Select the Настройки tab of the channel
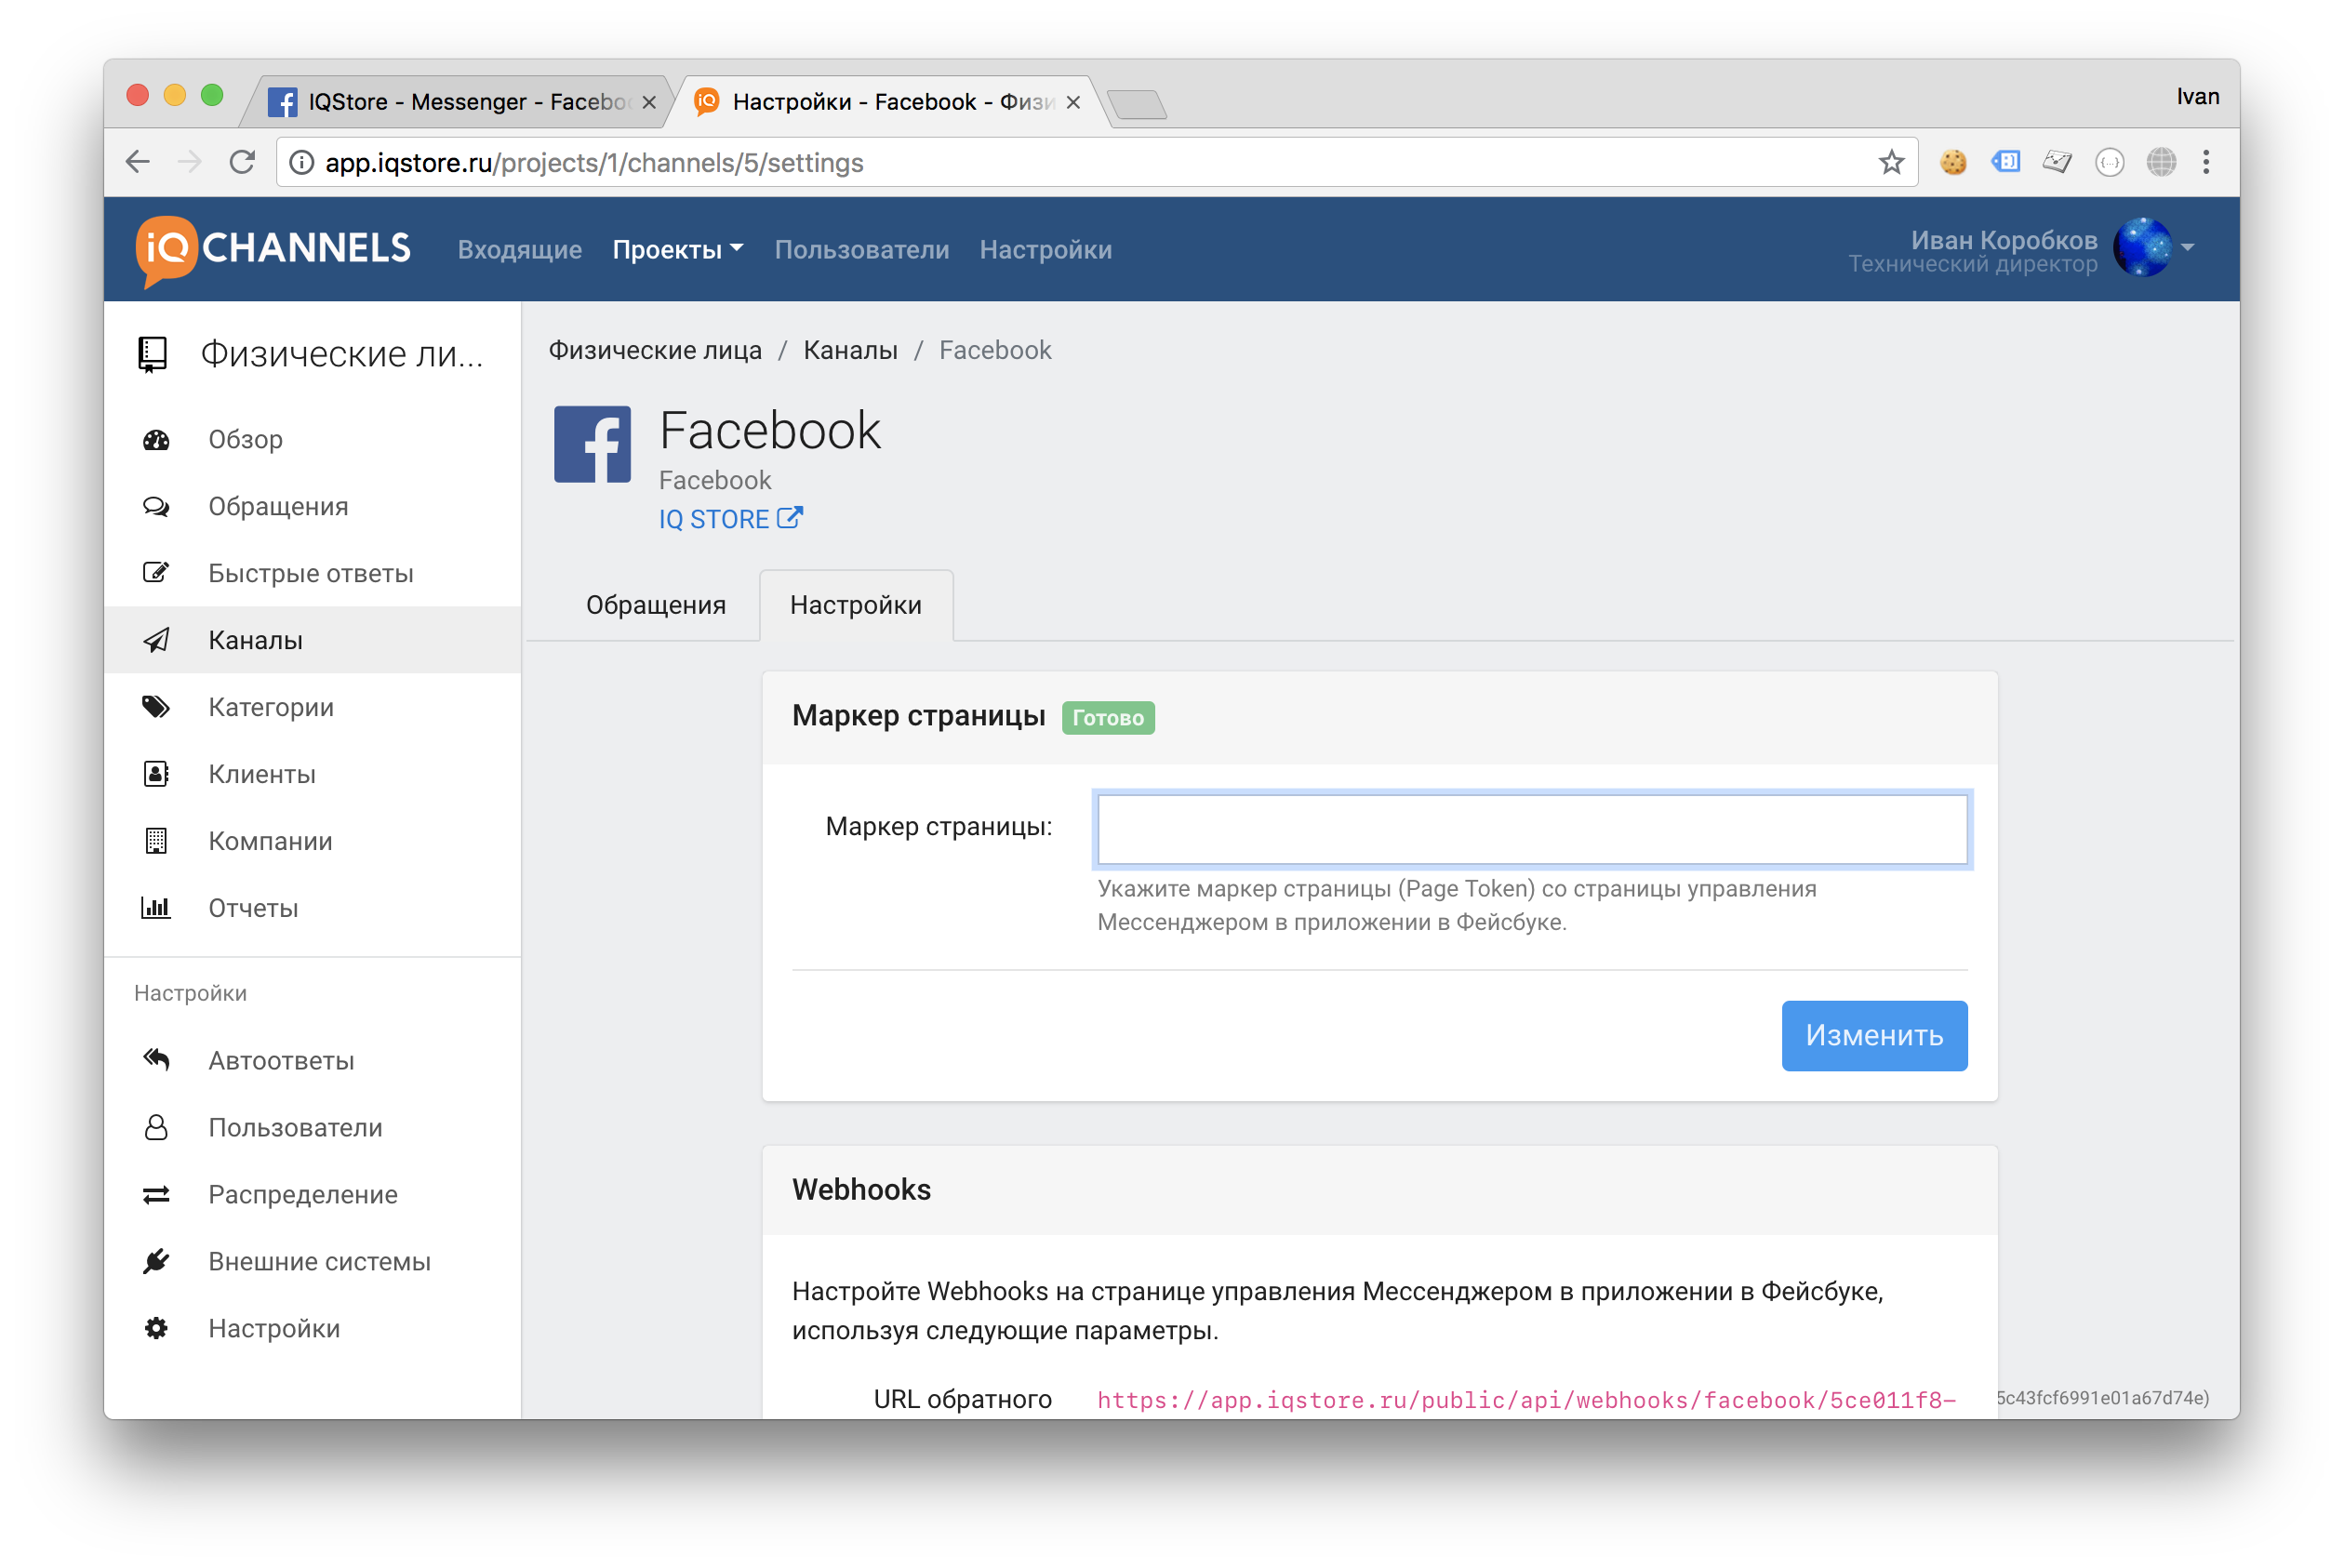Image resolution: width=2344 pixels, height=1568 pixels. tap(856, 605)
